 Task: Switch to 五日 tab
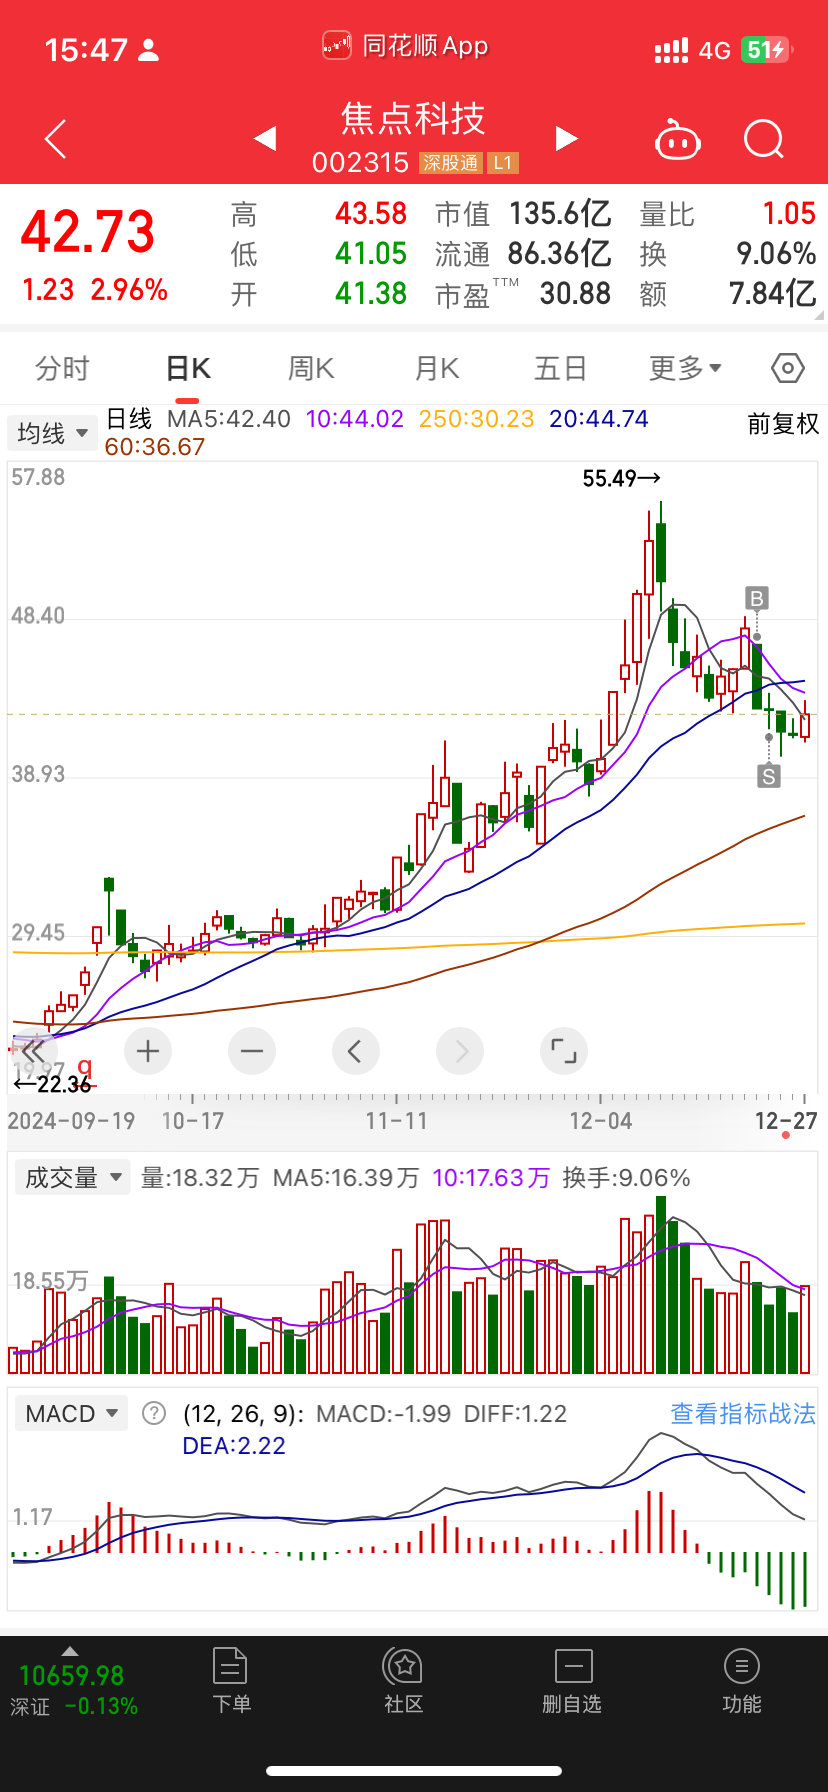pyautogui.click(x=560, y=368)
